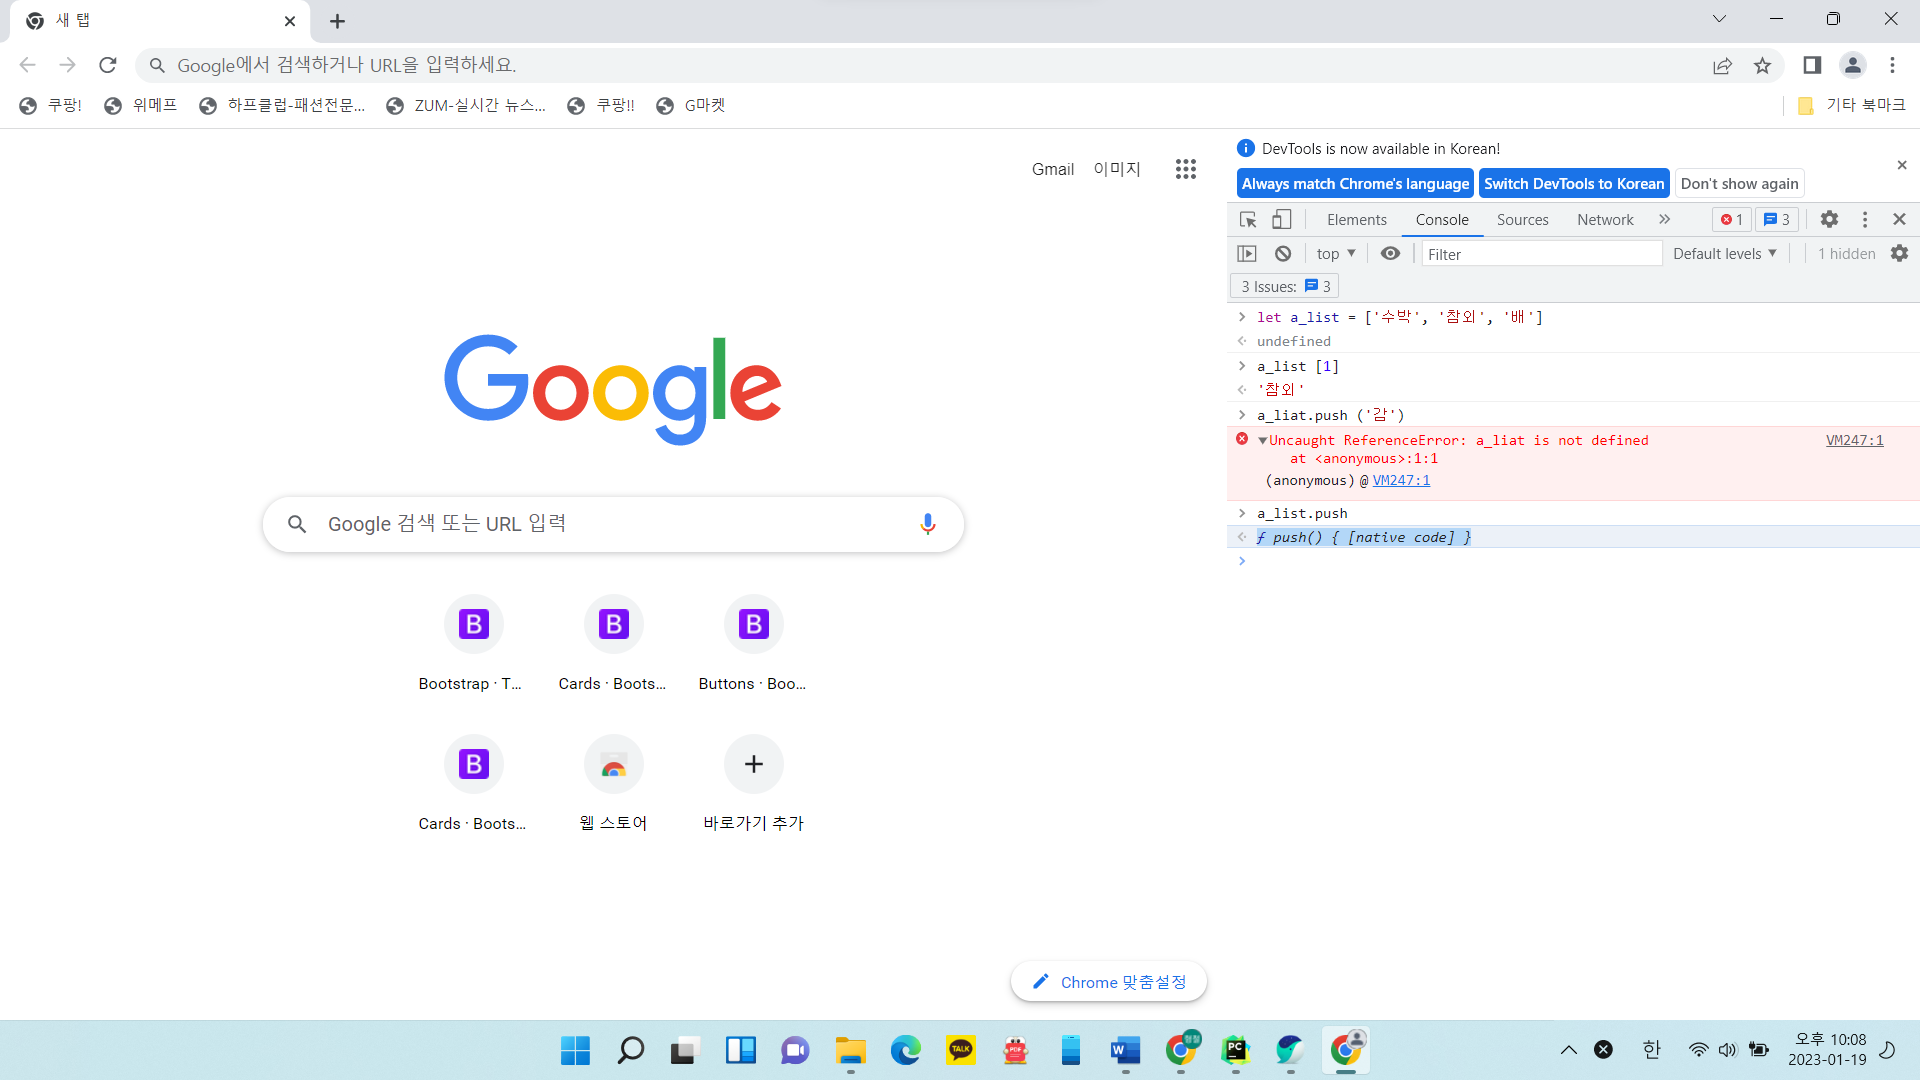
Task: Click Don't show again button
Action: pos(1739,184)
